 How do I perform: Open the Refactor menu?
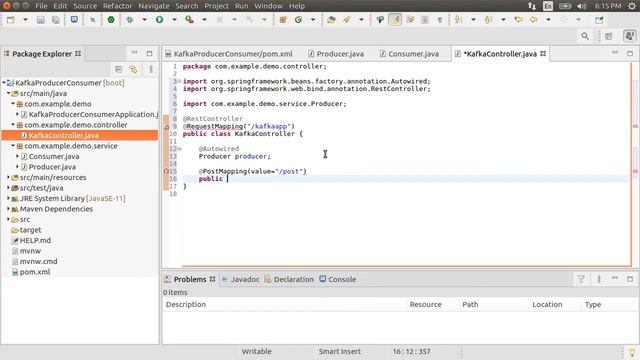coord(118,6)
